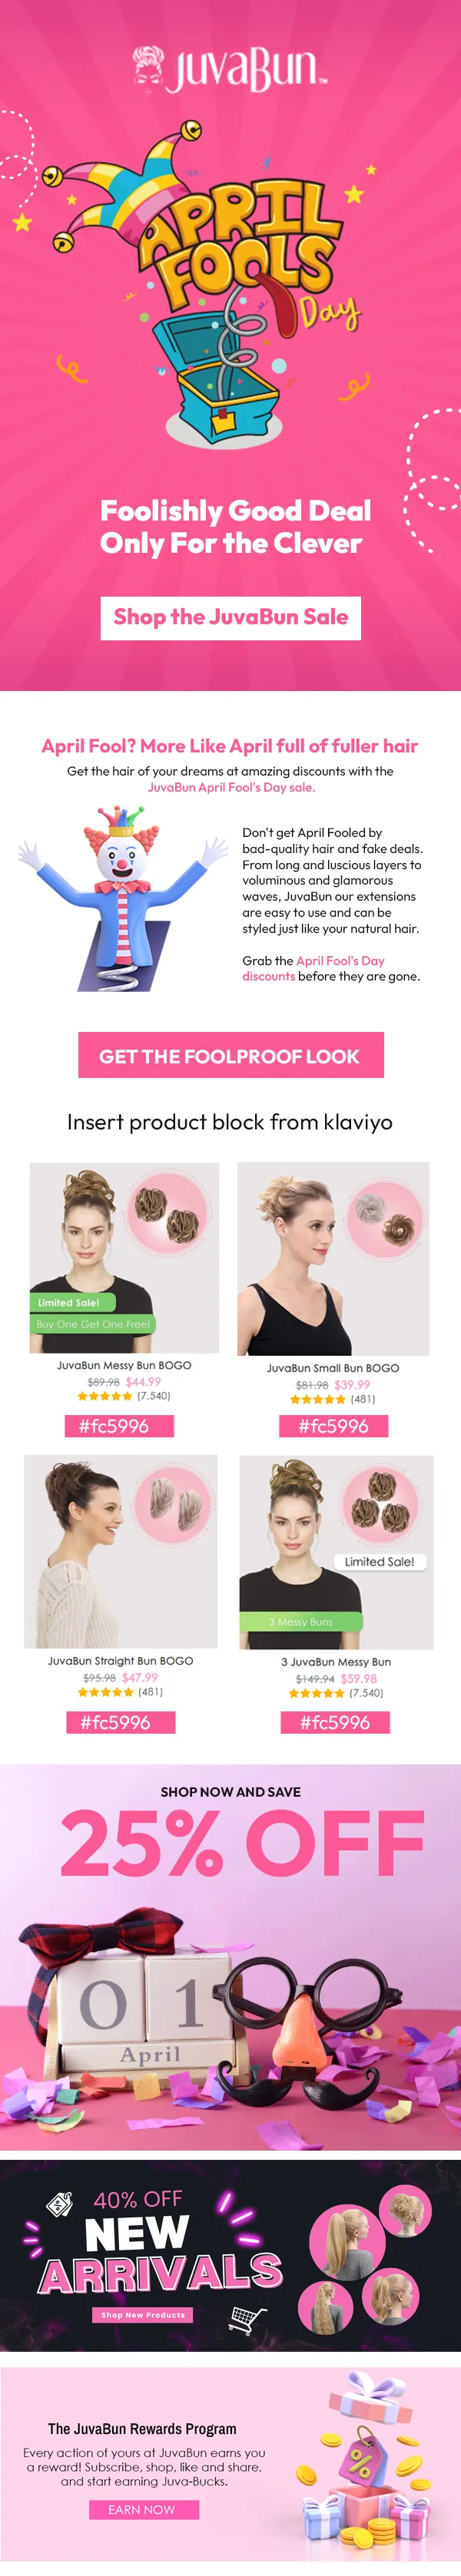This screenshot has height=2576, width=461.
Task: Open 3 JuvaBun Messy Bun product image
Action: (336, 1552)
